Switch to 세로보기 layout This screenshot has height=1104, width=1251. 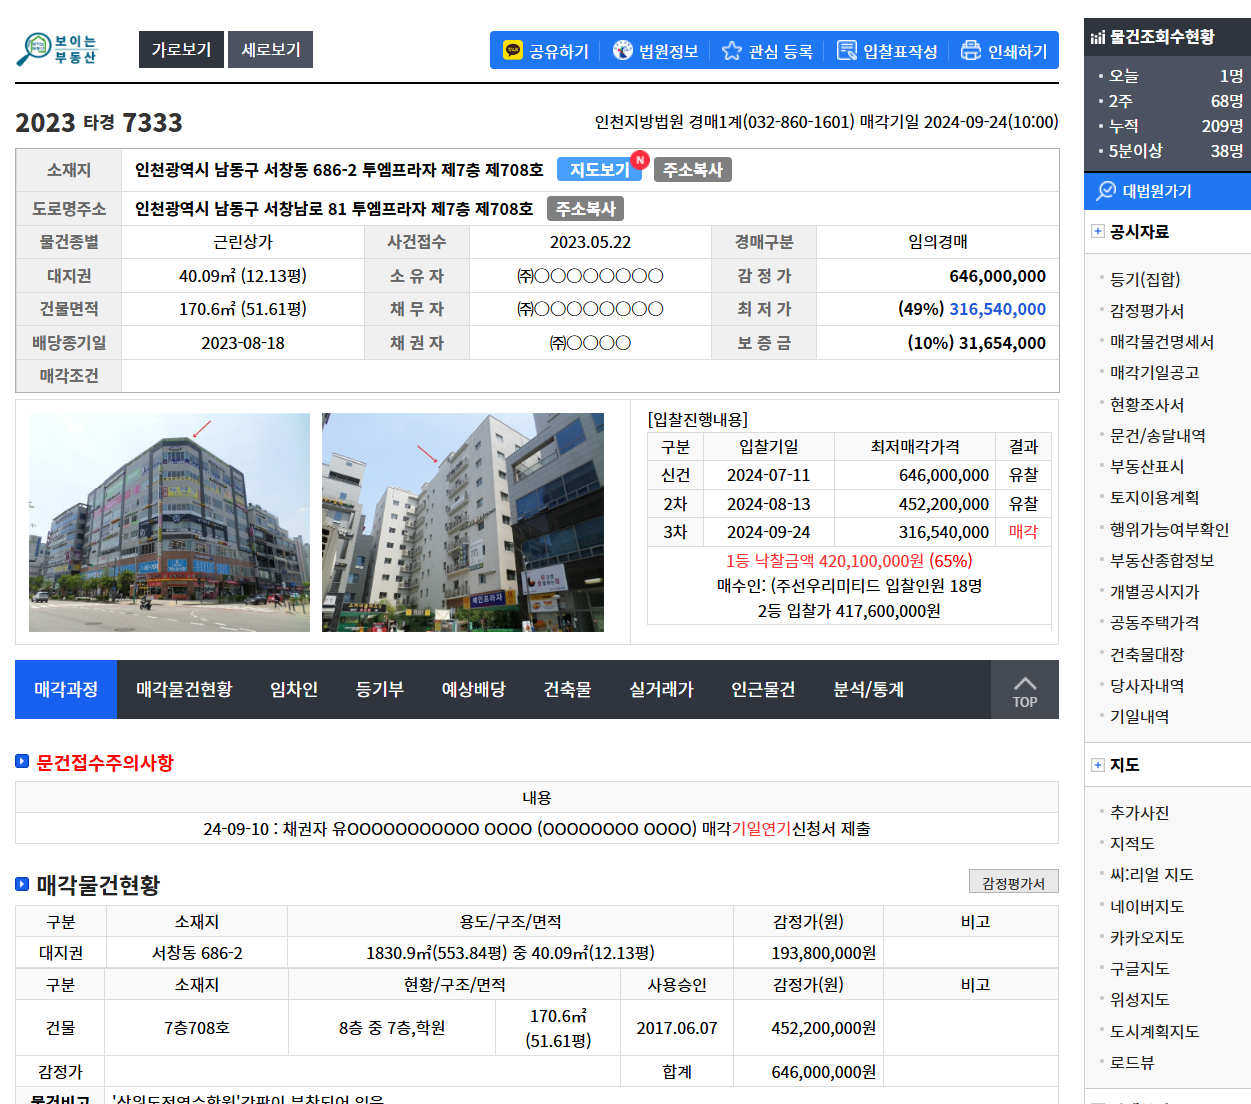tap(271, 49)
